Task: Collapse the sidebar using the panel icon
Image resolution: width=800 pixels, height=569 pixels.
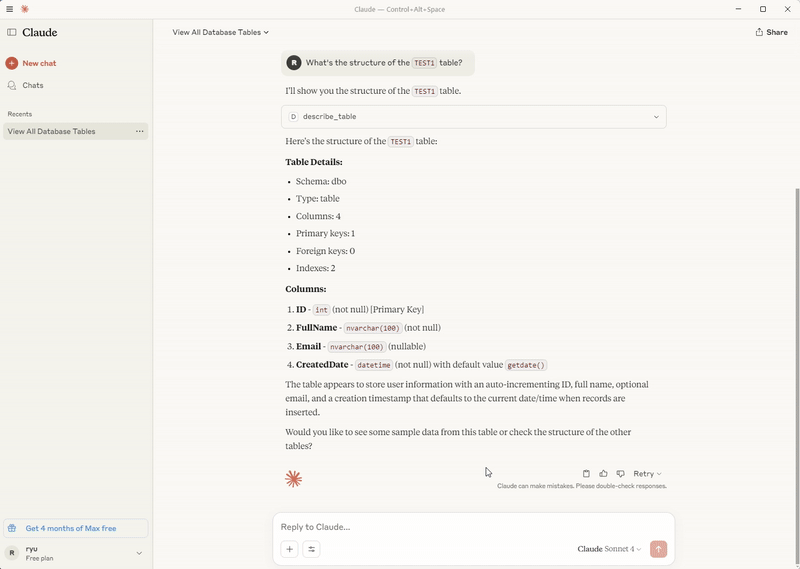Action: [x=11, y=32]
